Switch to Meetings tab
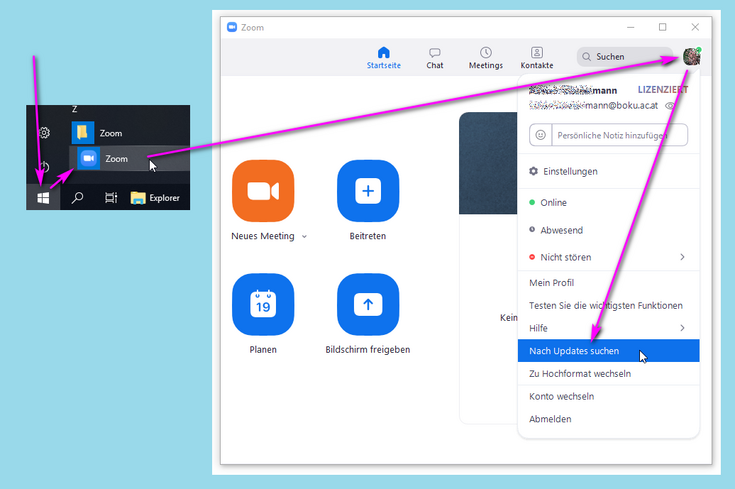Image resolution: width=735 pixels, height=489 pixels. coord(486,58)
